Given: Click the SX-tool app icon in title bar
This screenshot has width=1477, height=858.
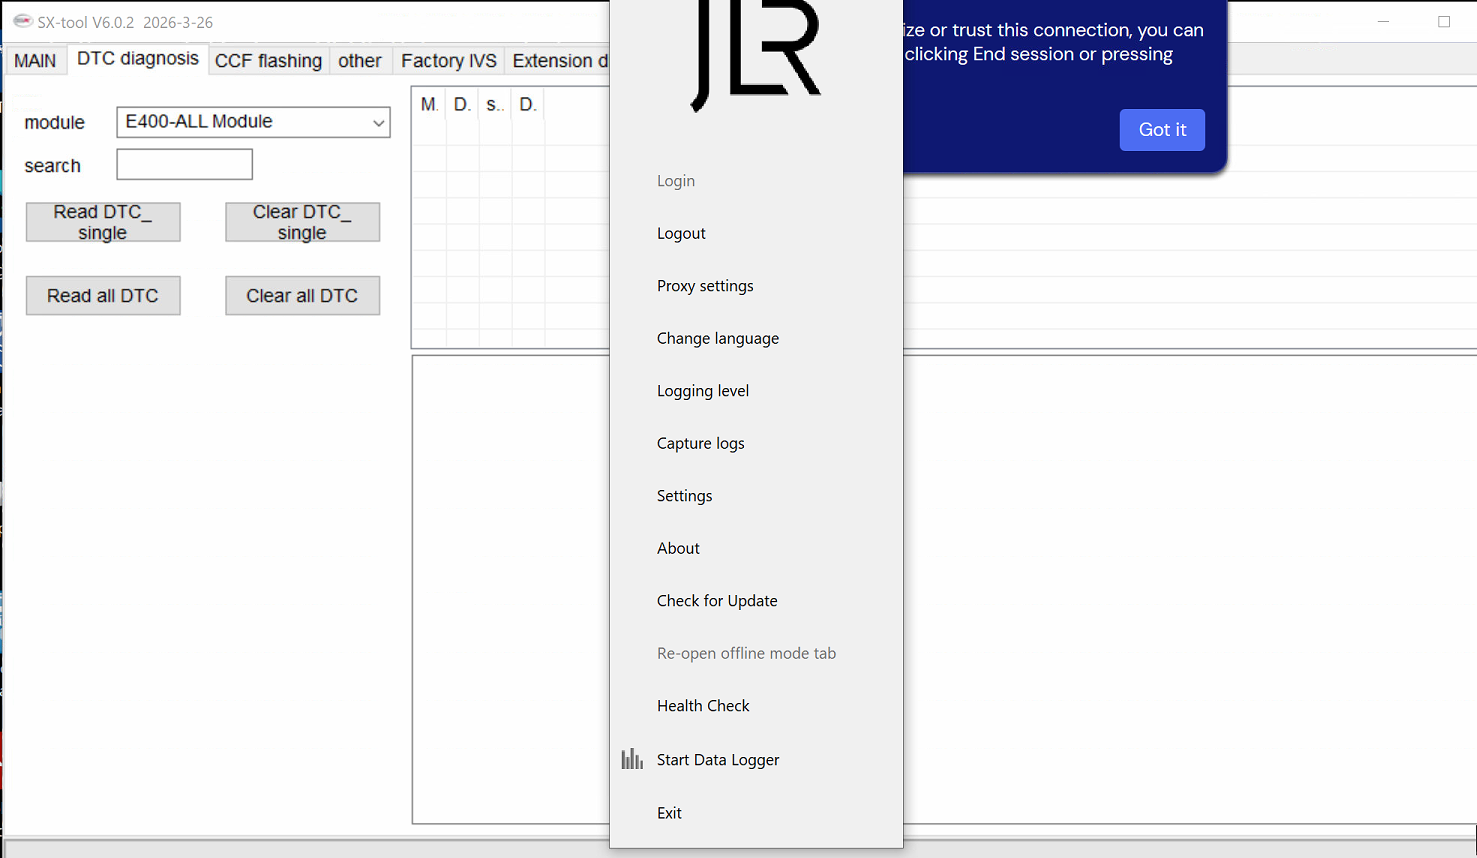Looking at the screenshot, I should [22, 21].
